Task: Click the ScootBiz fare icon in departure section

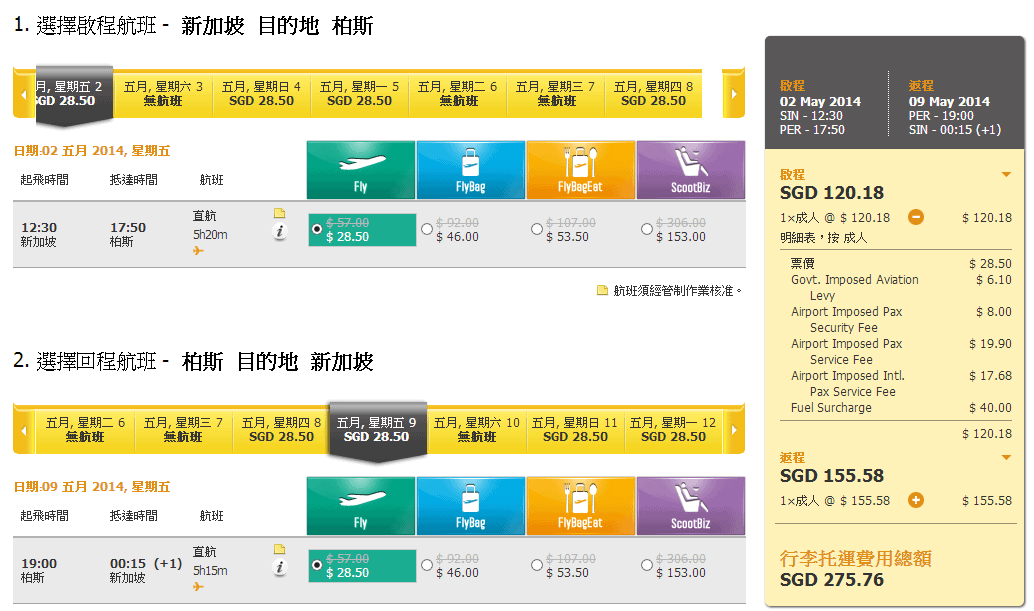Action: [x=690, y=169]
